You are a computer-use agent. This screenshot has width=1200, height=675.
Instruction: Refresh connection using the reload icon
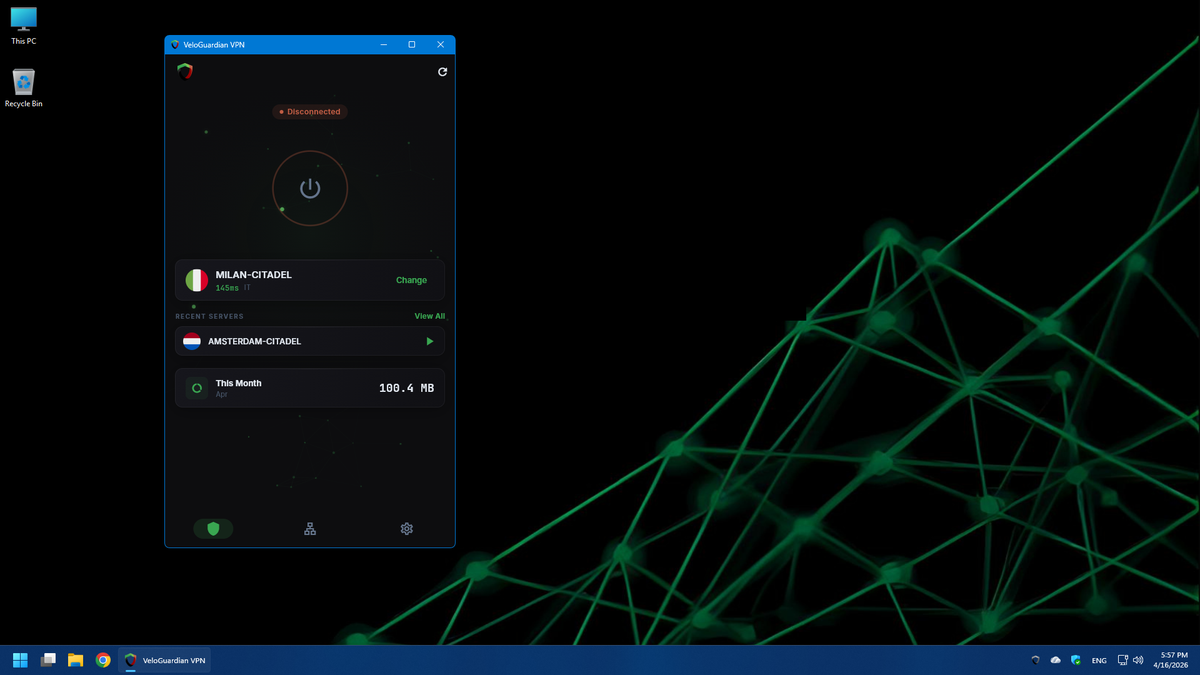point(442,71)
